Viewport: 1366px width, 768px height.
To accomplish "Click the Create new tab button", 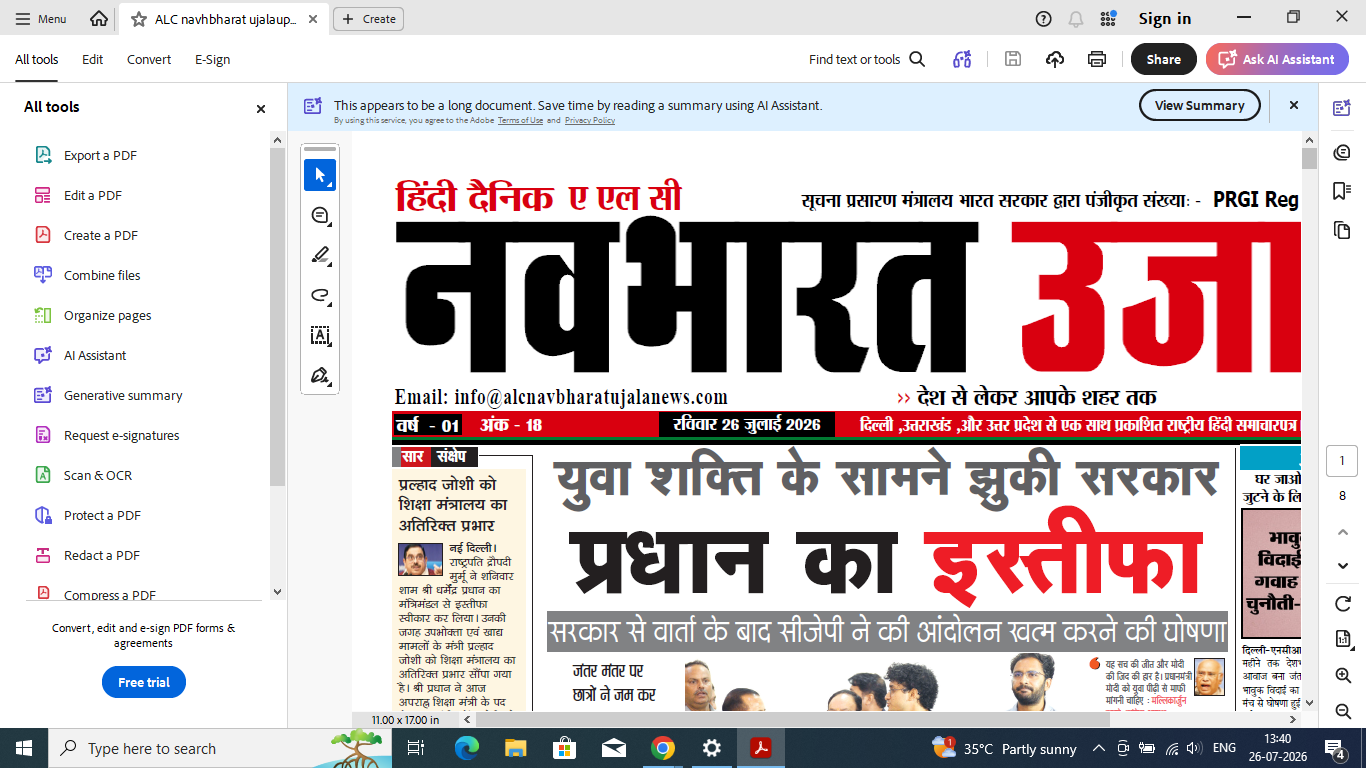I will (370, 18).
